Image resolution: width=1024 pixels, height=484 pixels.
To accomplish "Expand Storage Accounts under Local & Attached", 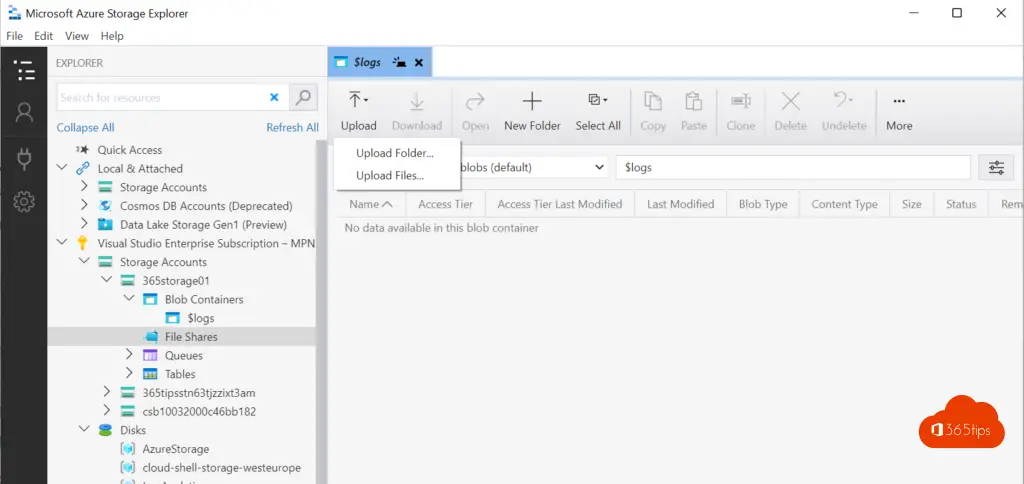I will pos(84,187).
